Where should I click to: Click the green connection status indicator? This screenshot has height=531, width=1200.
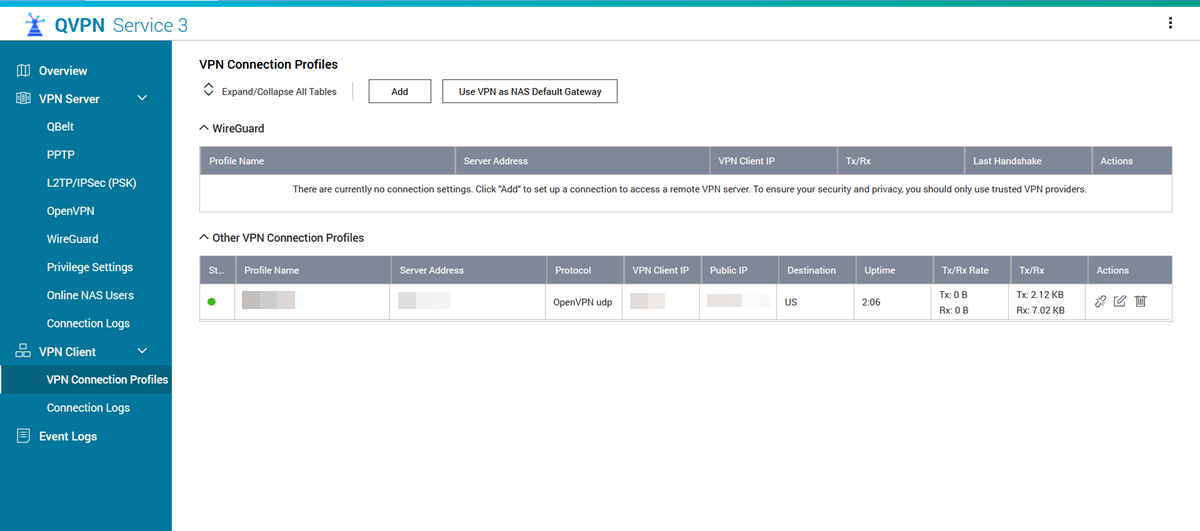212,301
